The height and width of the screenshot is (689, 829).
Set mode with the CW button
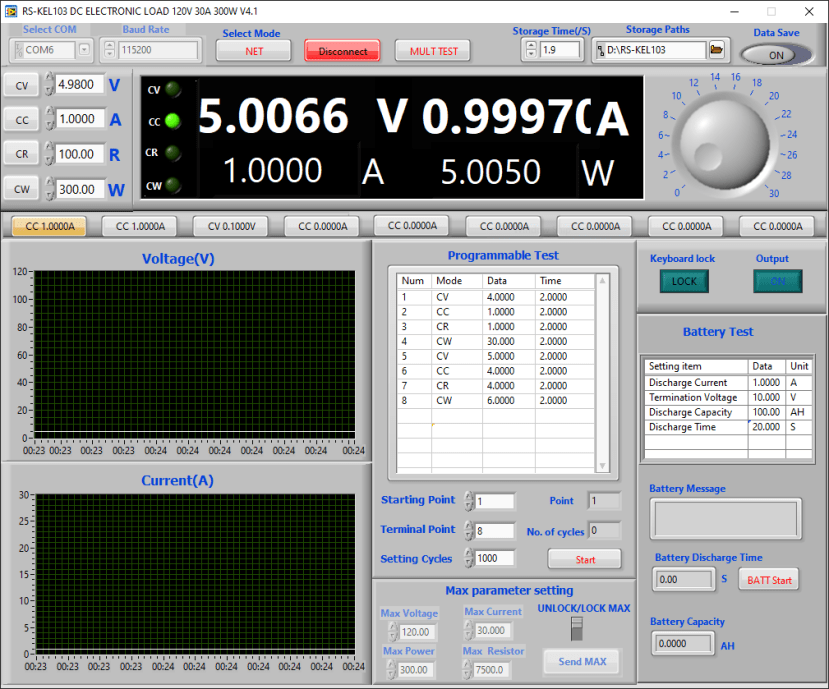22,189
